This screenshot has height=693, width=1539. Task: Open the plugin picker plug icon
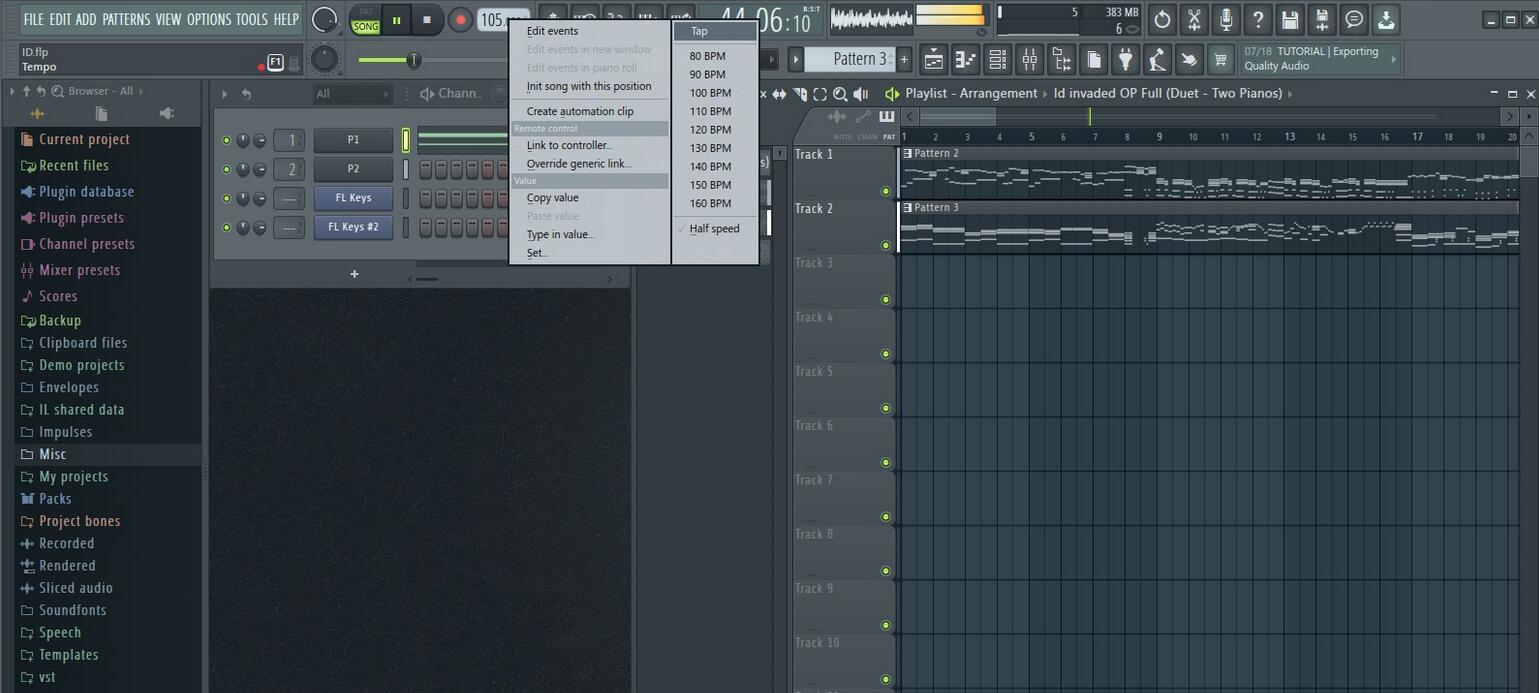point(1126,60)
